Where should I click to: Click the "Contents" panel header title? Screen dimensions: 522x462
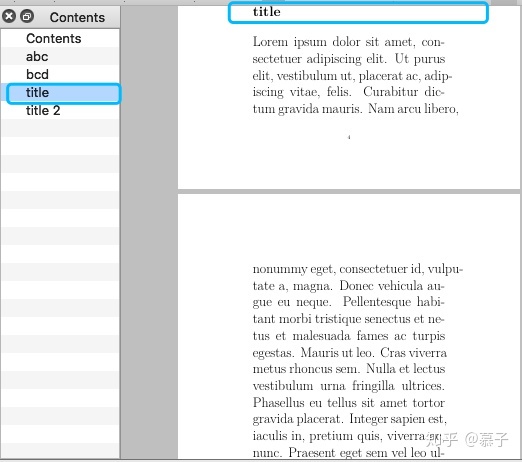[x=77, y=17]
